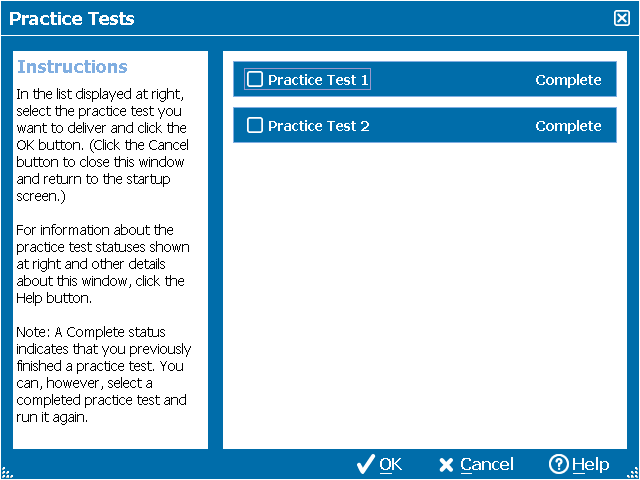
Task: Close the Practice Tests window
Action: pos(622,18)
